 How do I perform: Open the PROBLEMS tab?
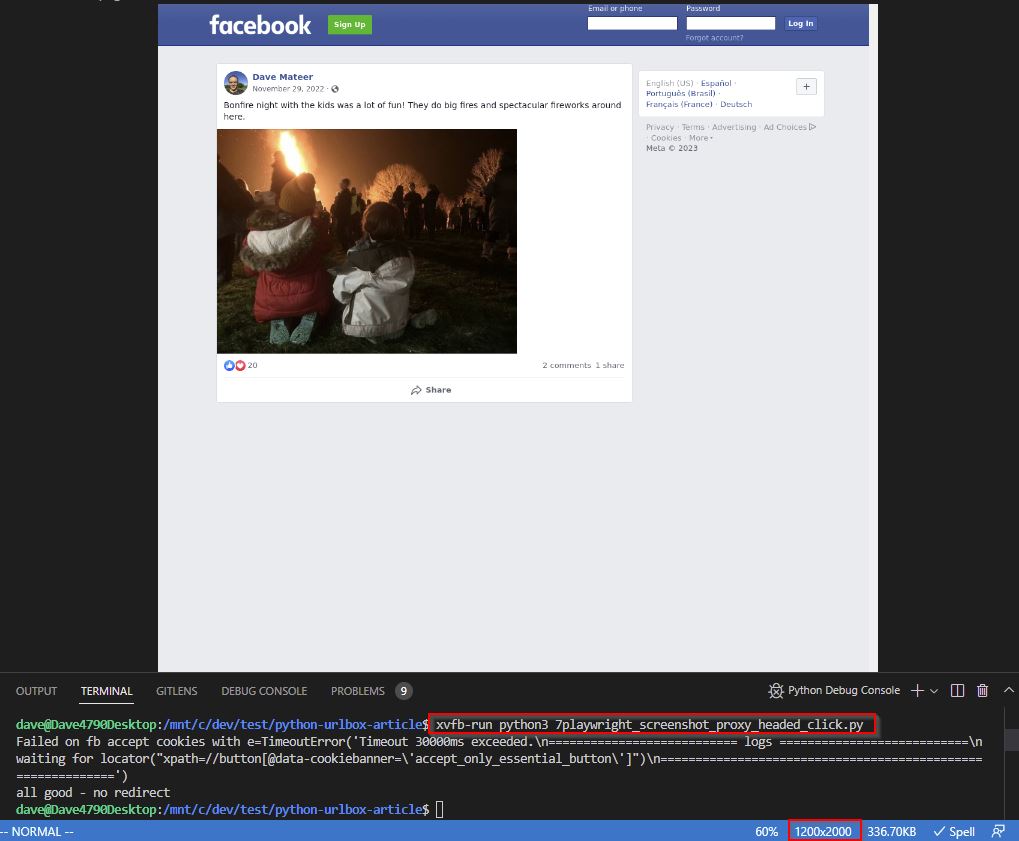click(358, 691)
